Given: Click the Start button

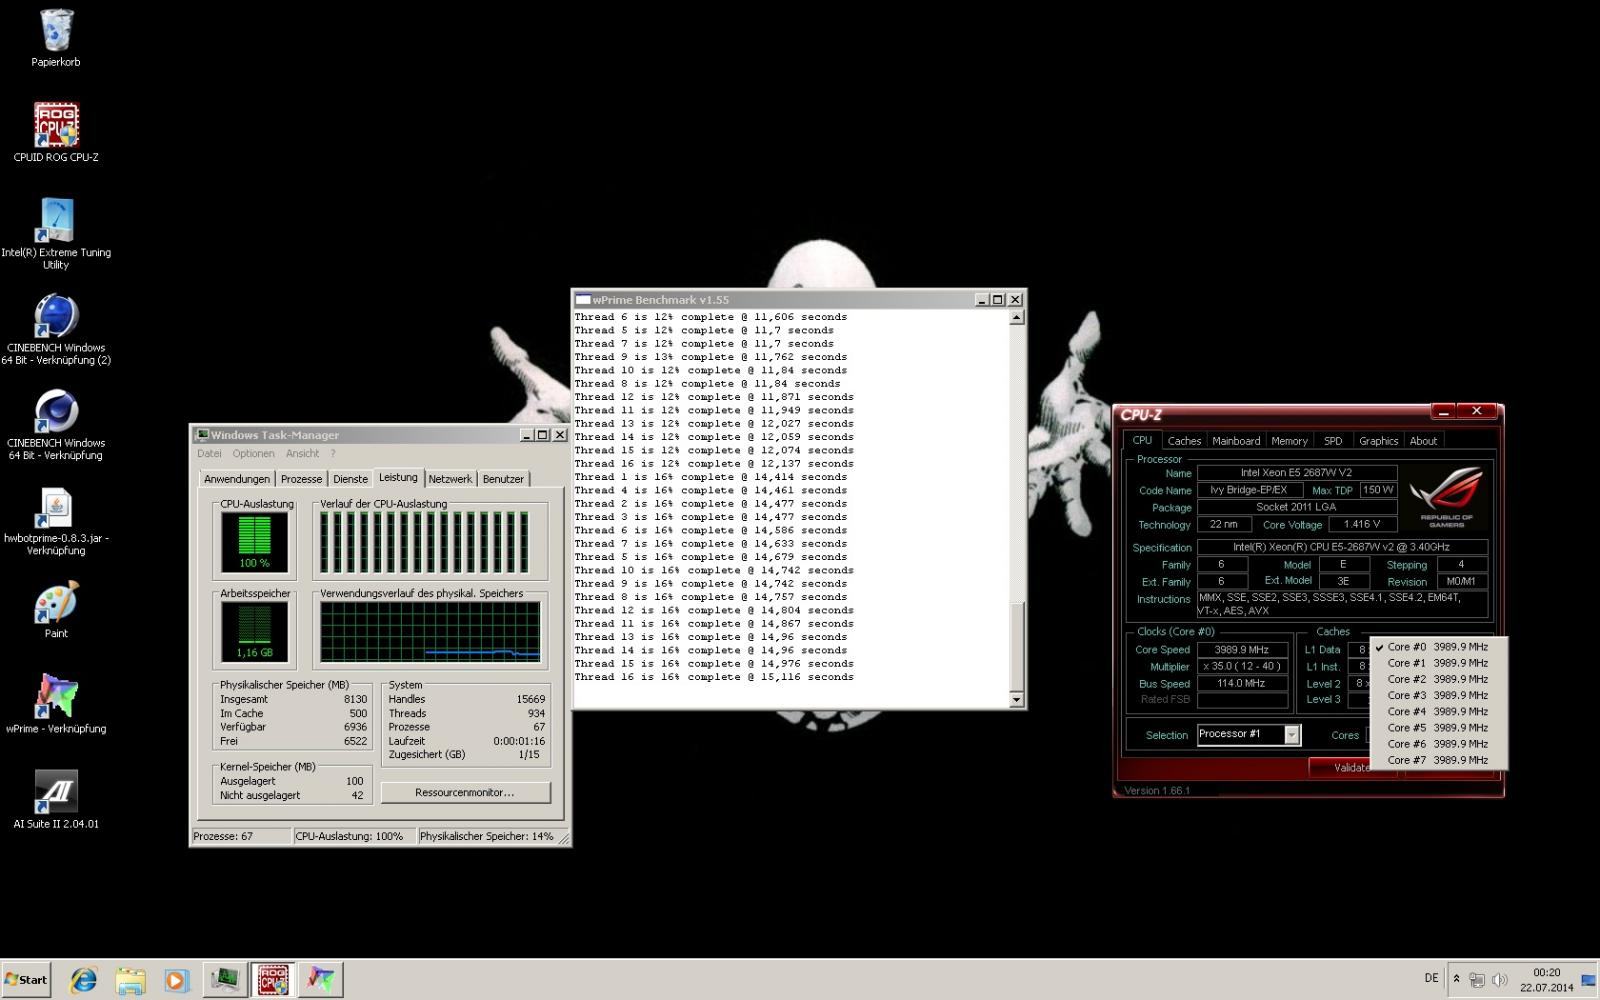Looking at the screenshot, I should [x=26, y=980].
